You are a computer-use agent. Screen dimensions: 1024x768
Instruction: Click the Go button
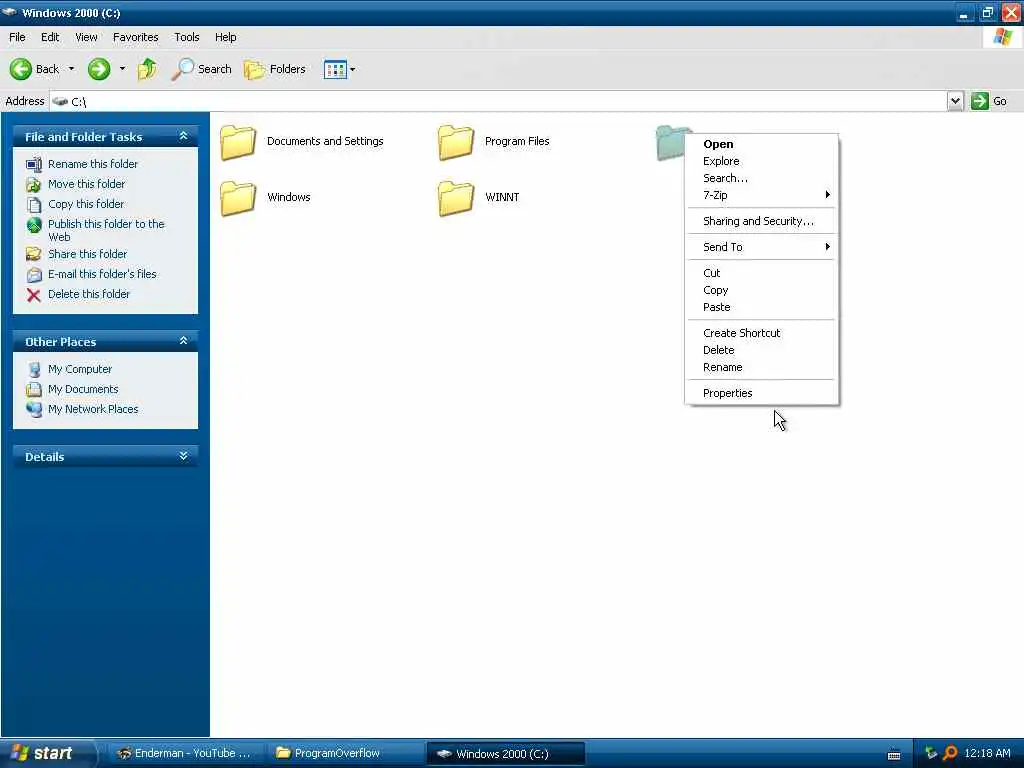[989, 101]
